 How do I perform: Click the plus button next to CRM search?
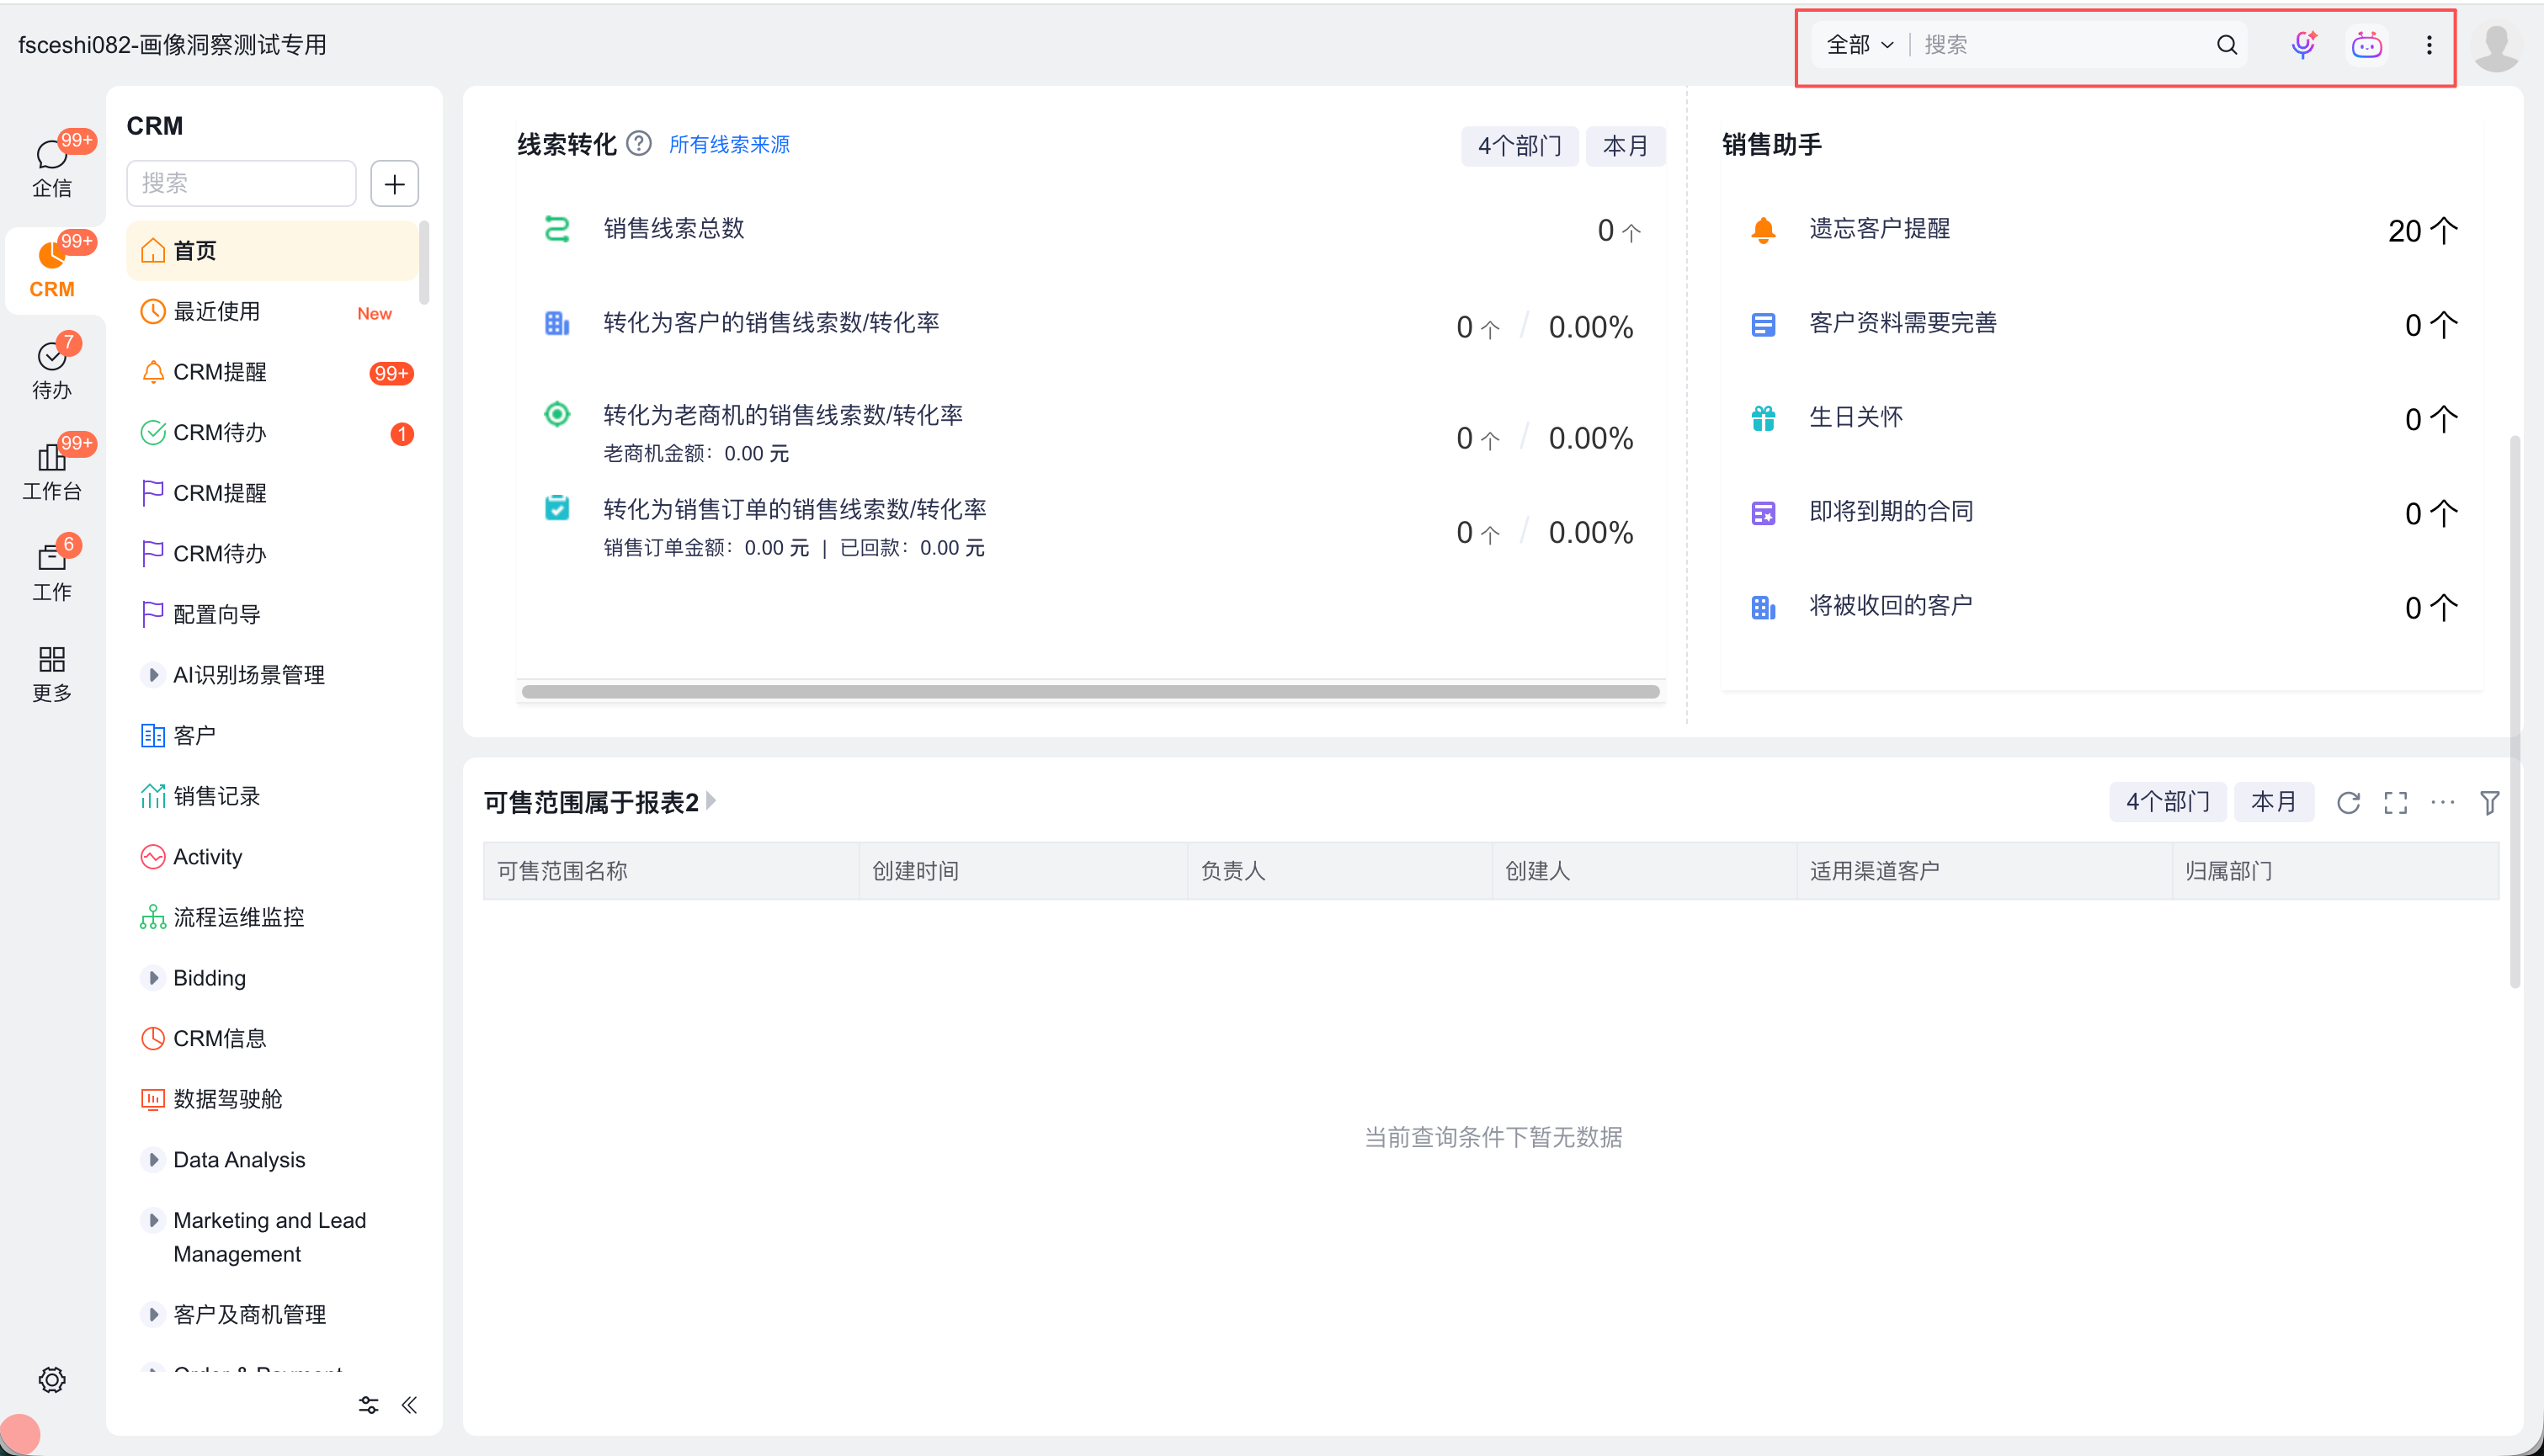pyautogui.click(x=394, y=184)
